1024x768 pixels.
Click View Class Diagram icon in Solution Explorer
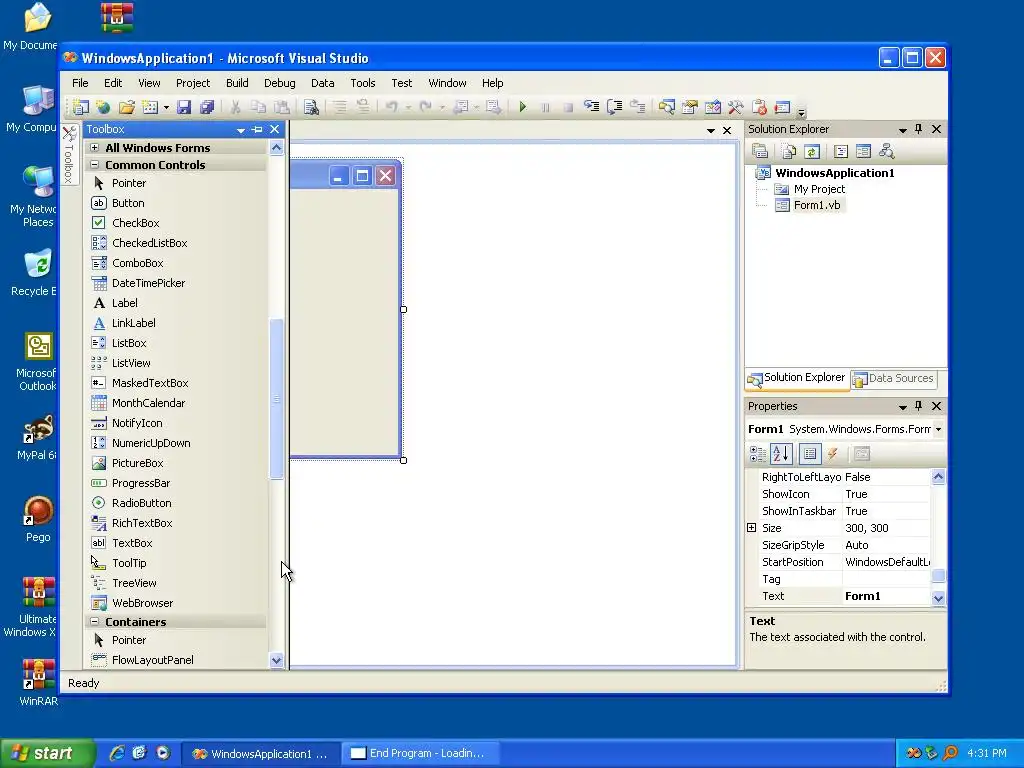(886, 152)
